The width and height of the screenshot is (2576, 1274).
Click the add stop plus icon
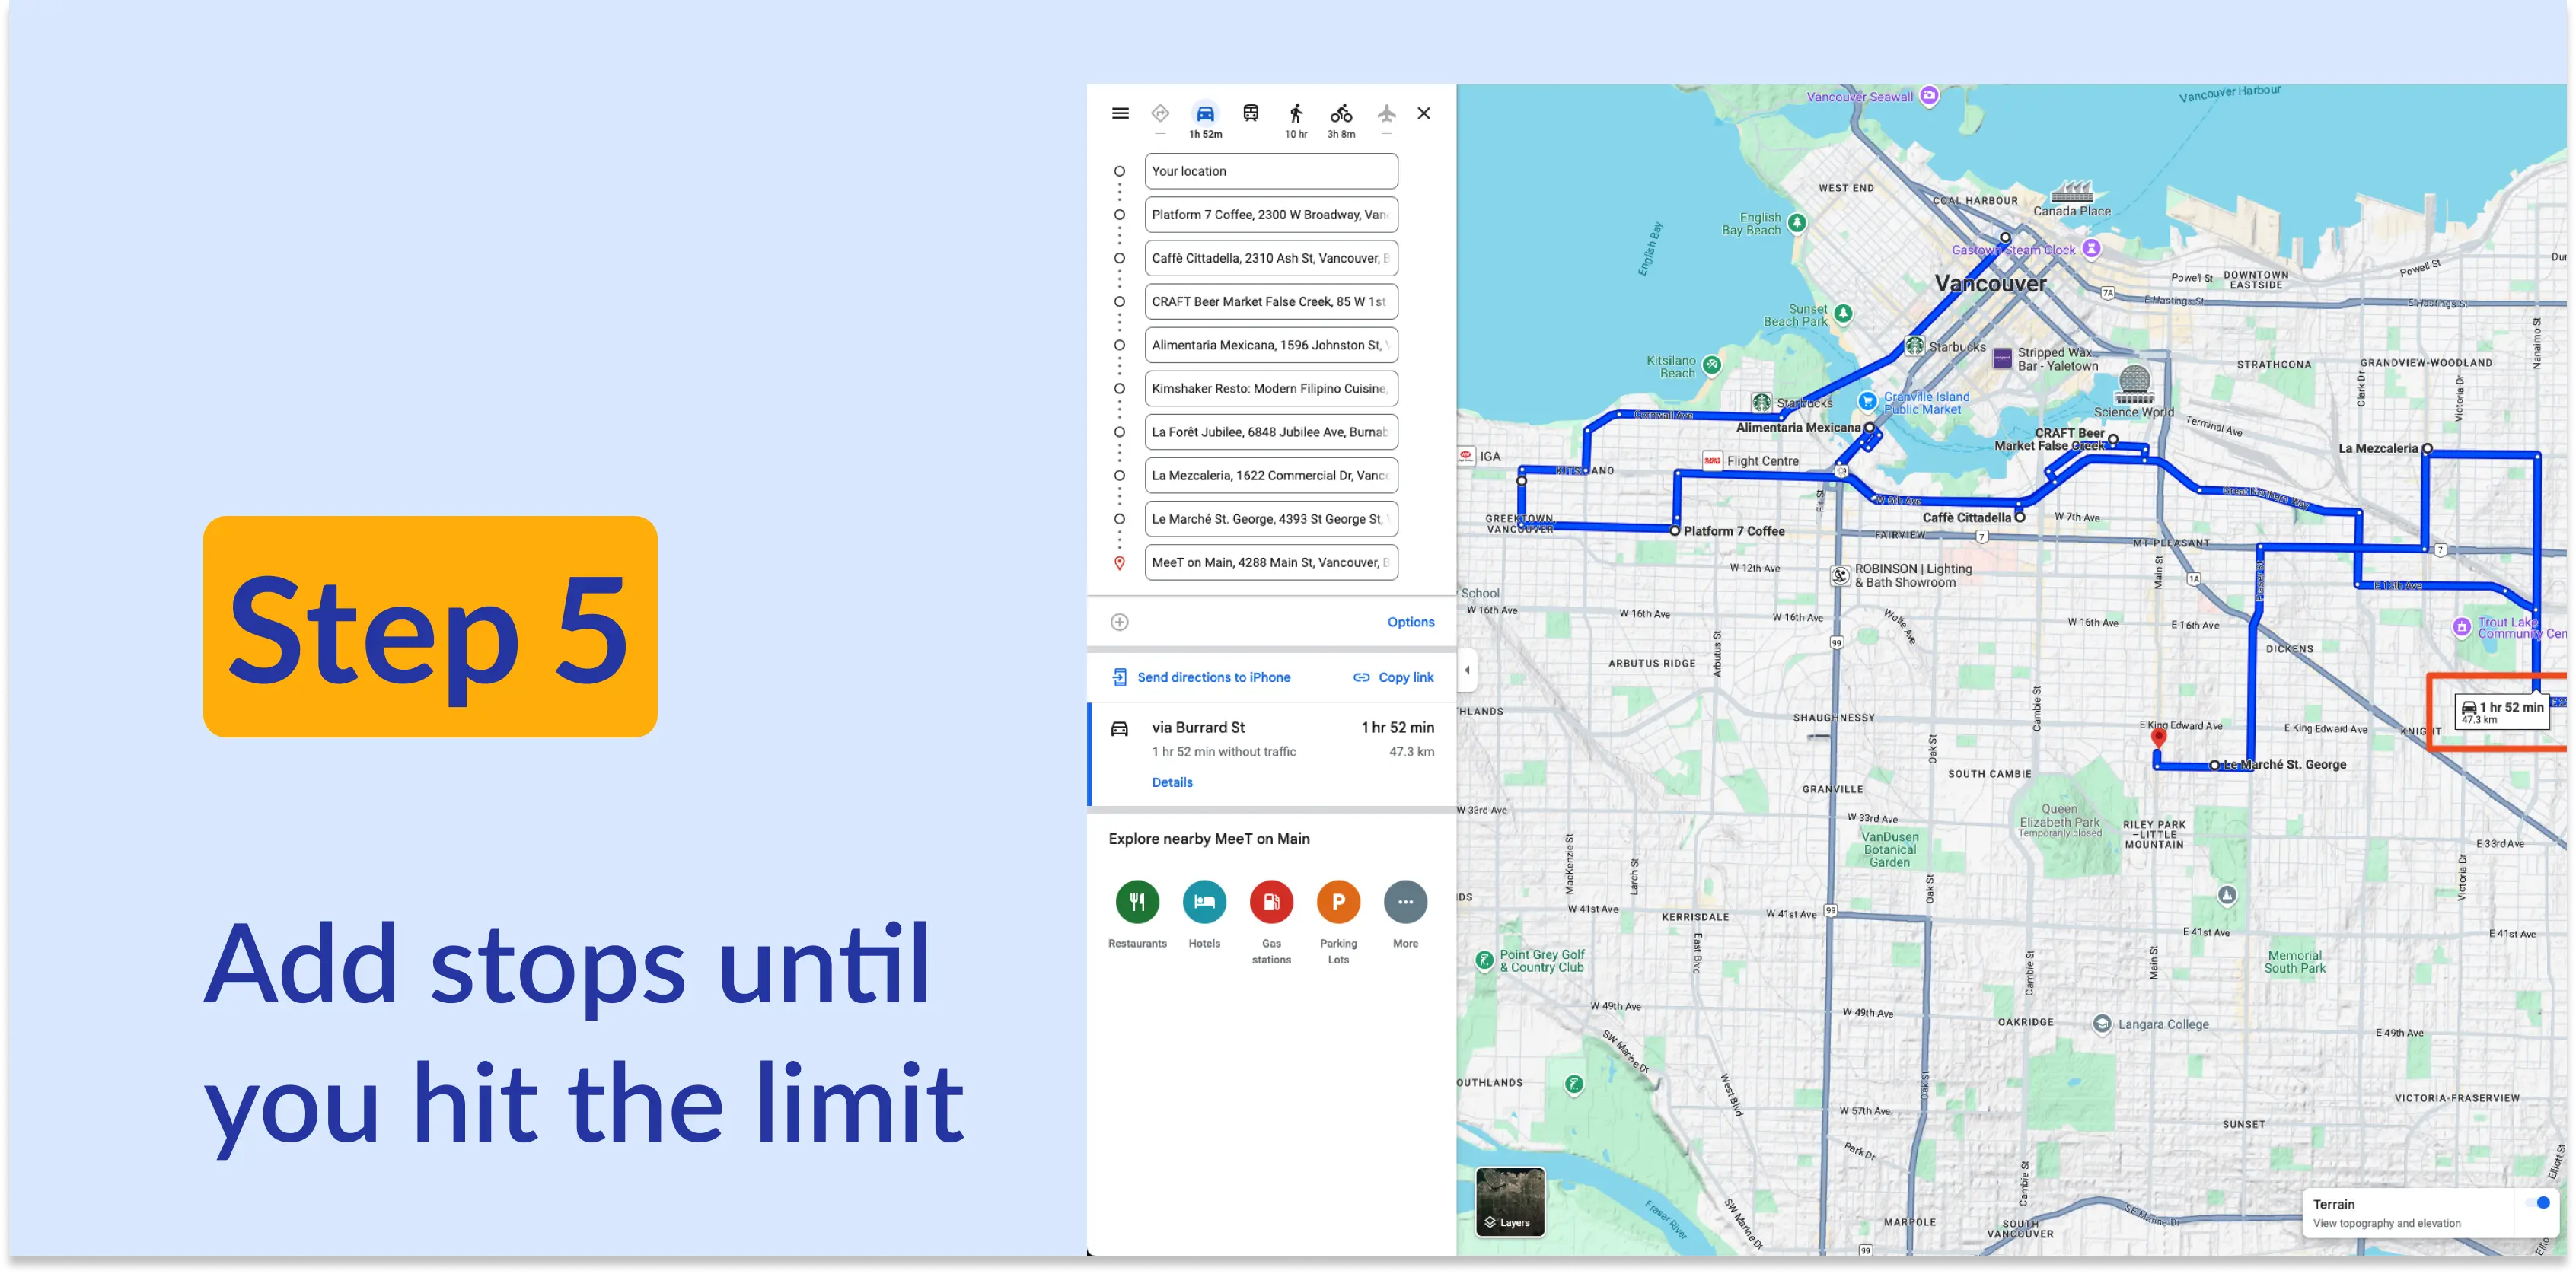[x=1119, y=623]
